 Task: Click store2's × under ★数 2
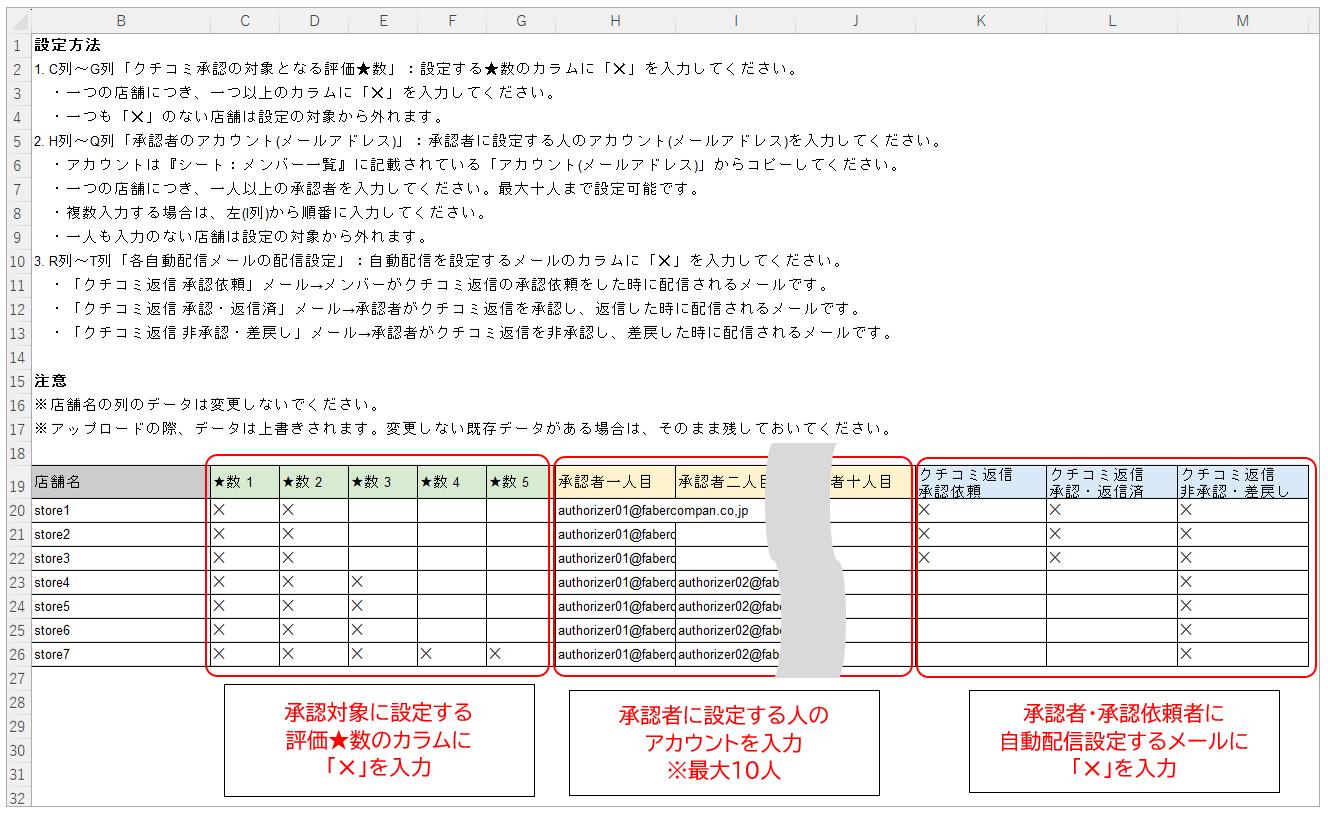click(288, 534)
